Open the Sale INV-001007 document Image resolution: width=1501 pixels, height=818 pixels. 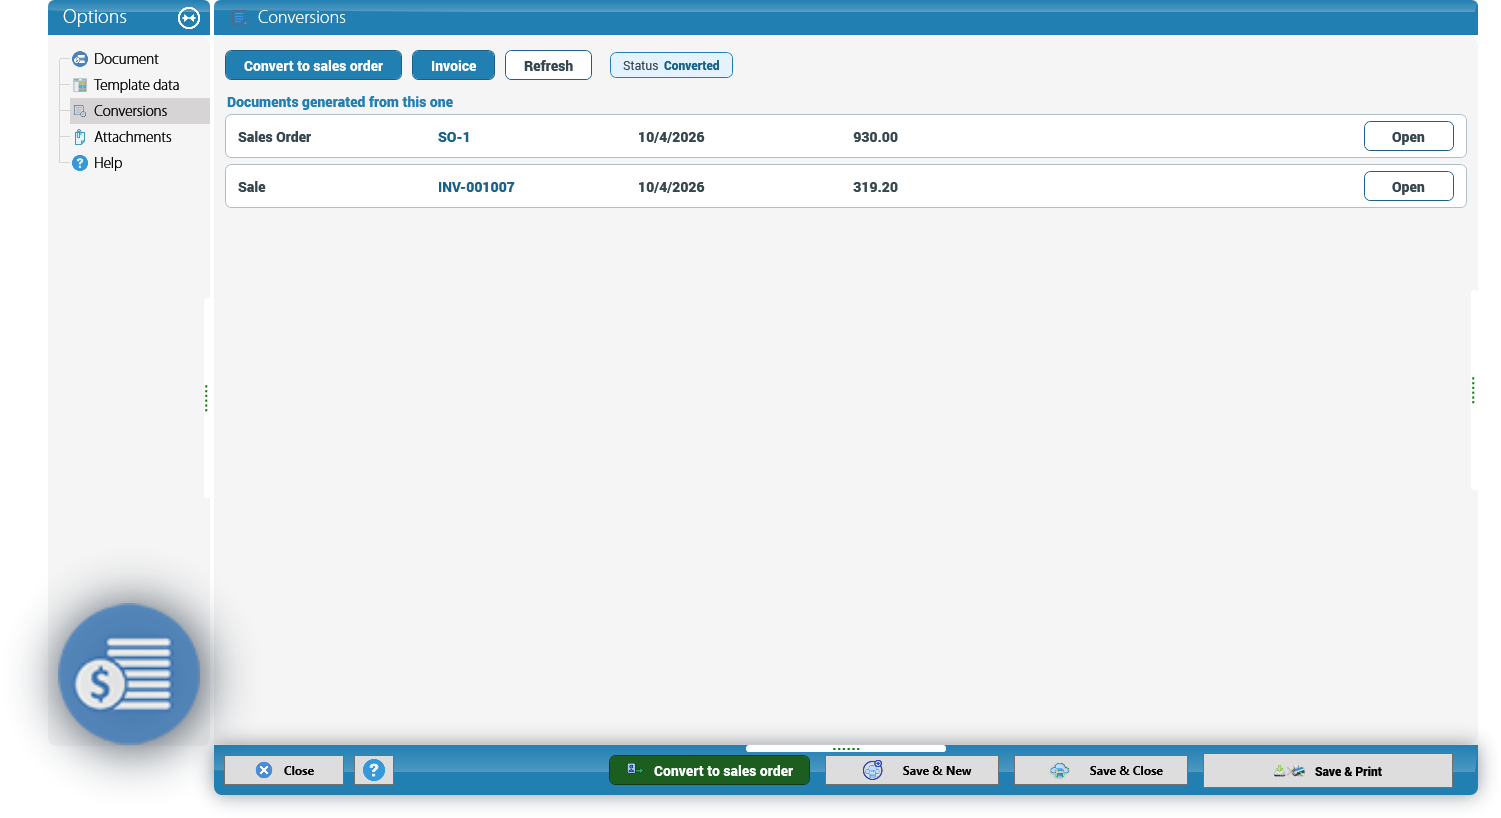[1408, 187]
